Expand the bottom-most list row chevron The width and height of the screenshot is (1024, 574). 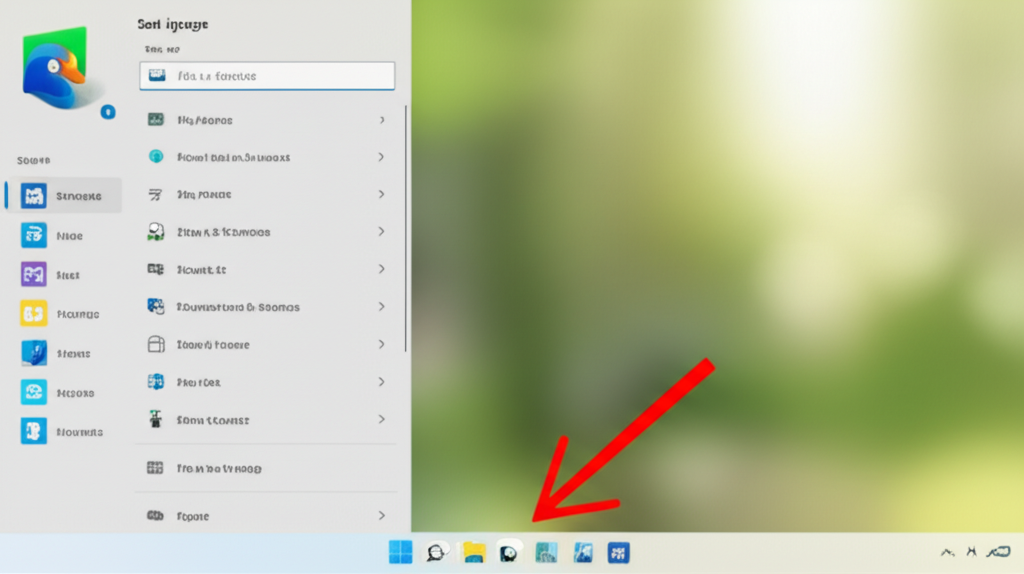click(x=381, y=516)
